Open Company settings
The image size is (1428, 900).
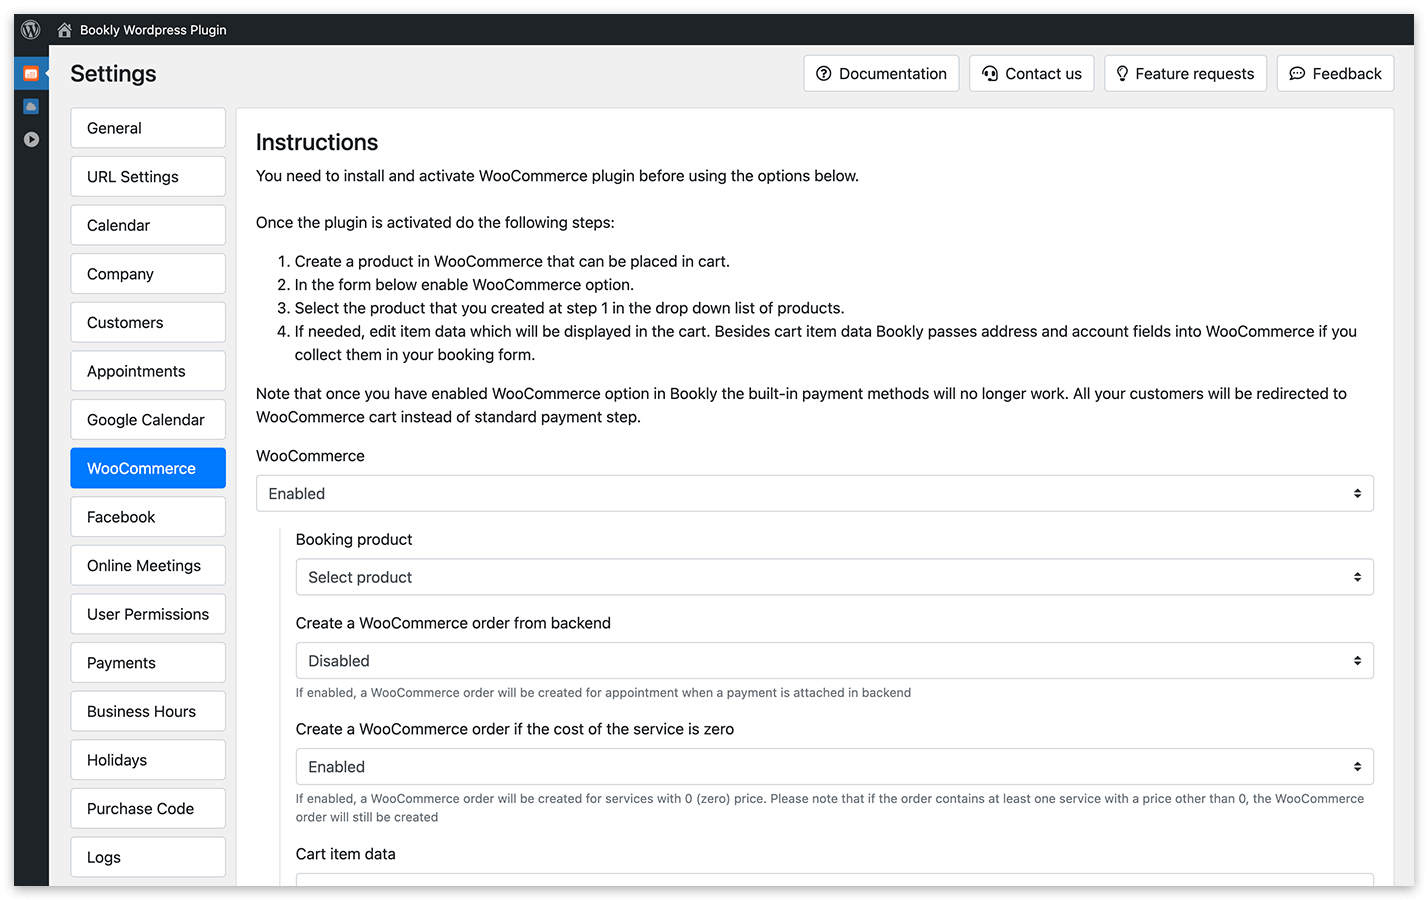[148, 274]
